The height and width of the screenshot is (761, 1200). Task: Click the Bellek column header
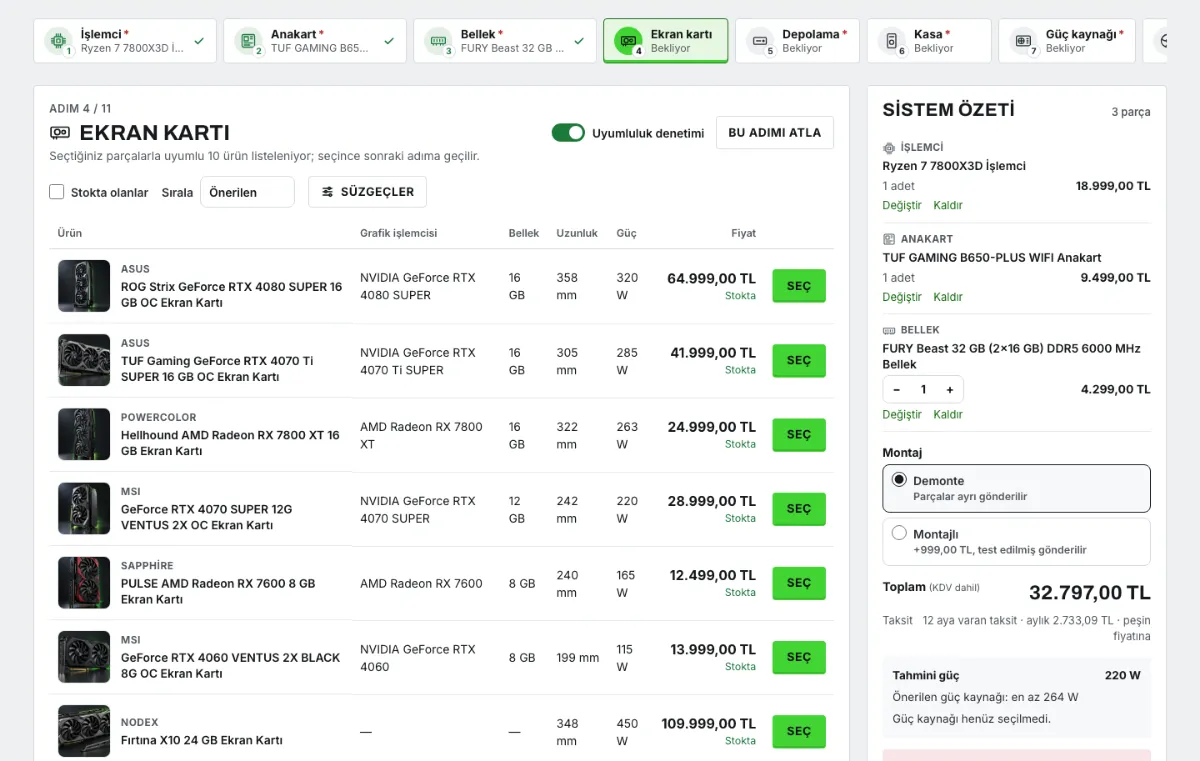point(524,233)
